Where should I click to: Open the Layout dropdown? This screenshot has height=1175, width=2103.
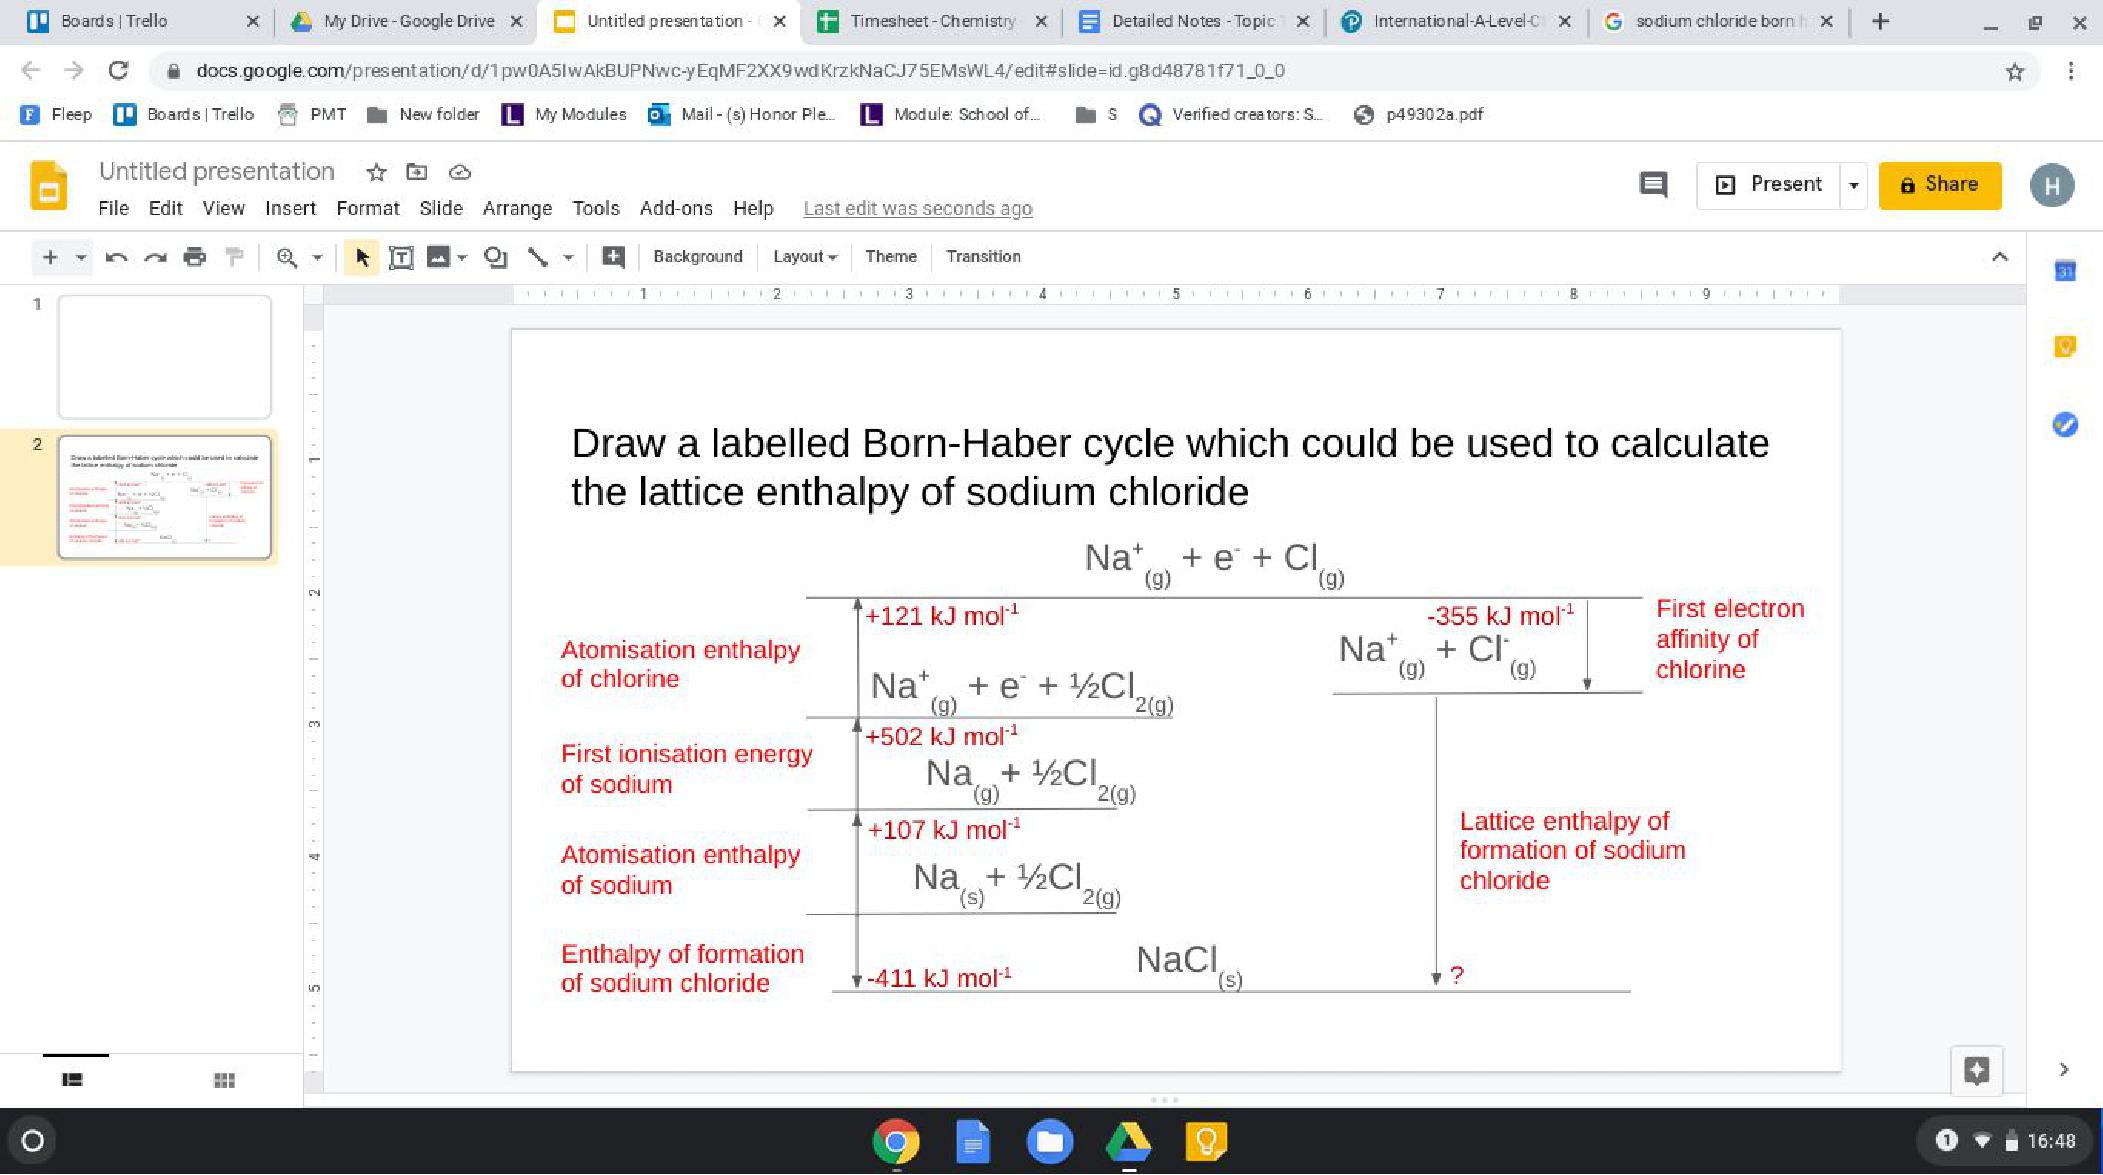click(x=804, y=257)
